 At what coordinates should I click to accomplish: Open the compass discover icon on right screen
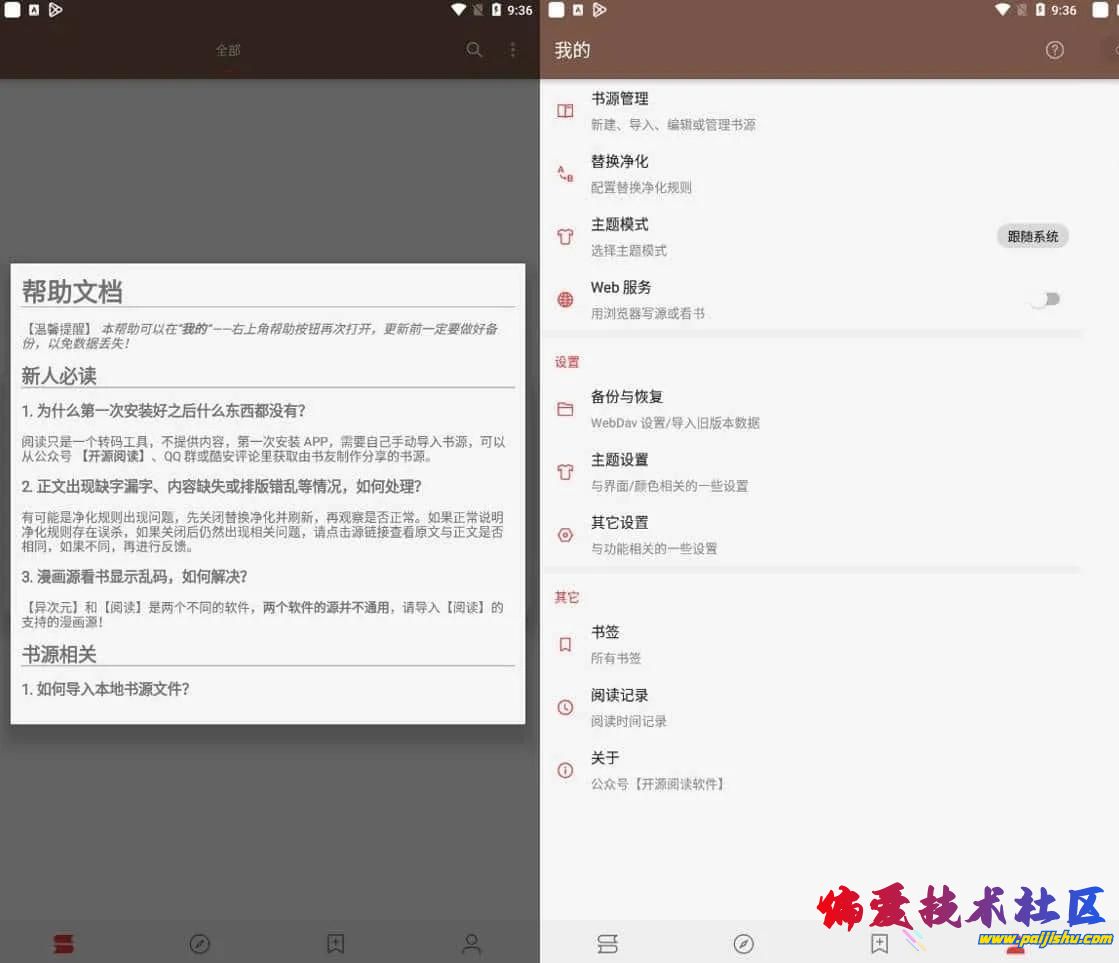[x=743, y=943]
